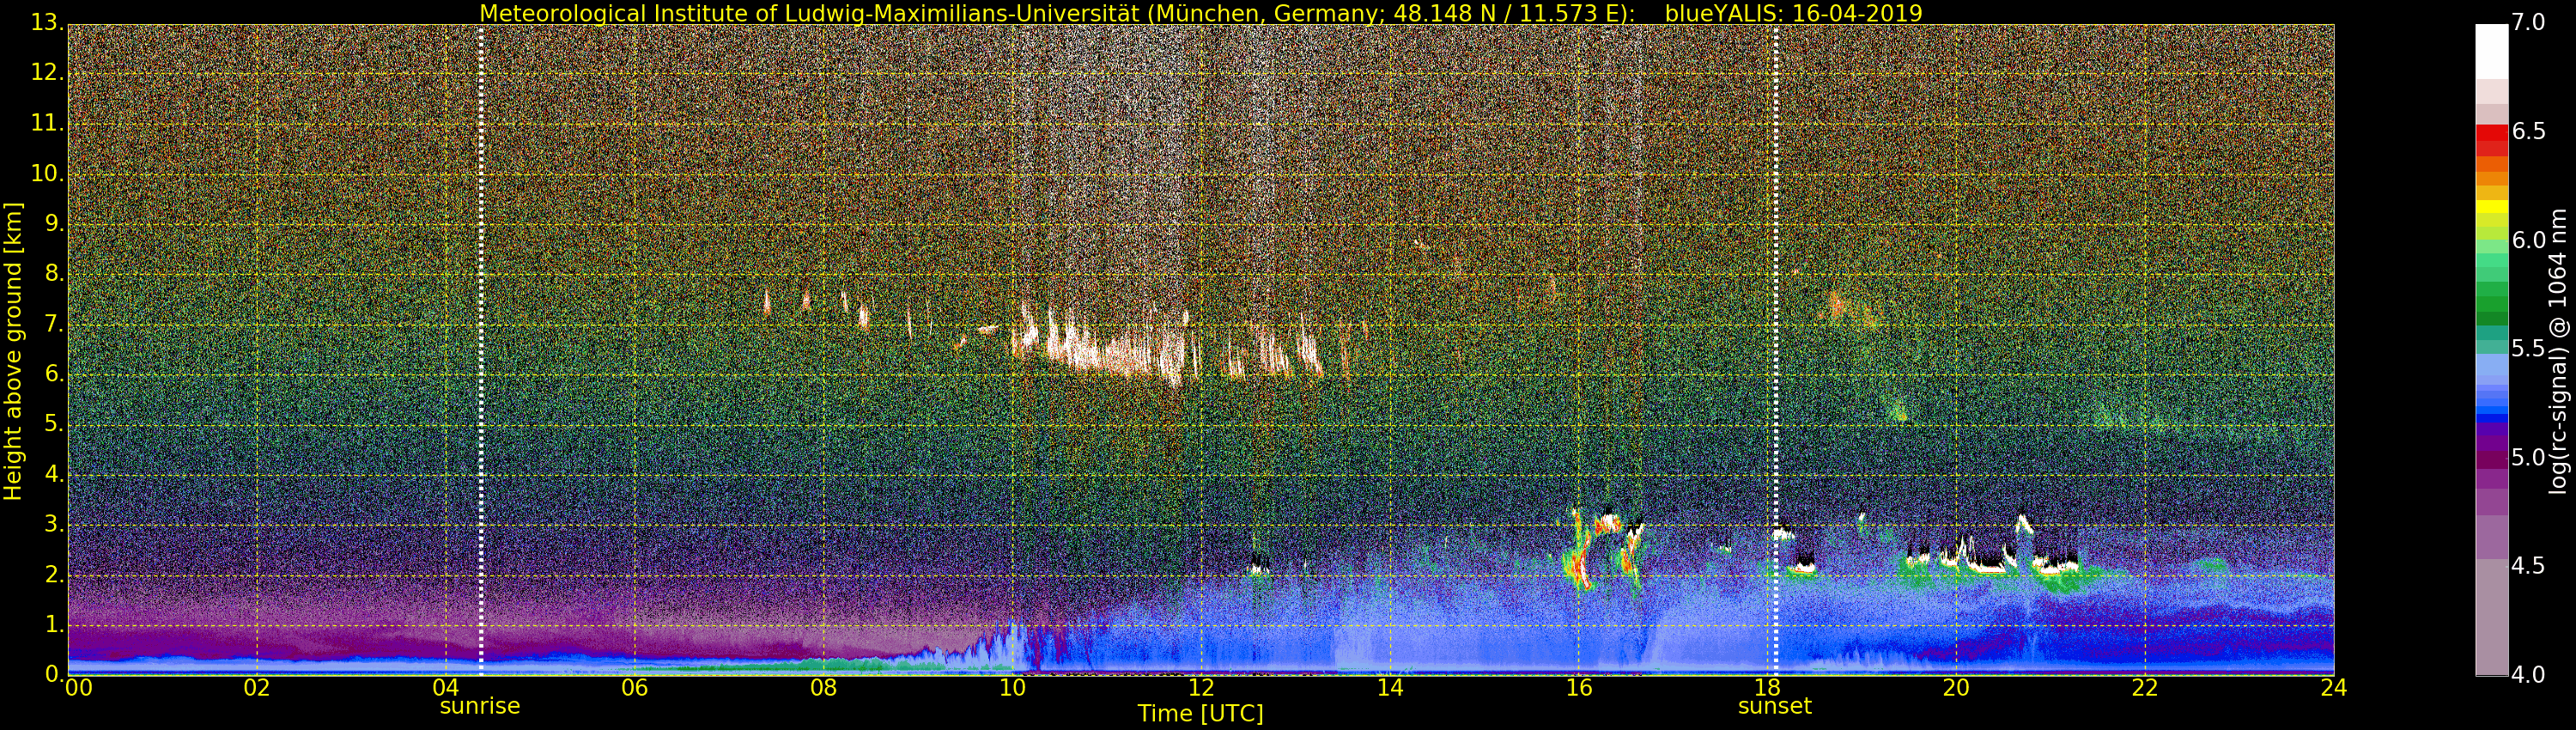
Task: Click colorbar tick value '5.5'
Action: pyautogui.click(x=2530, y=349)
